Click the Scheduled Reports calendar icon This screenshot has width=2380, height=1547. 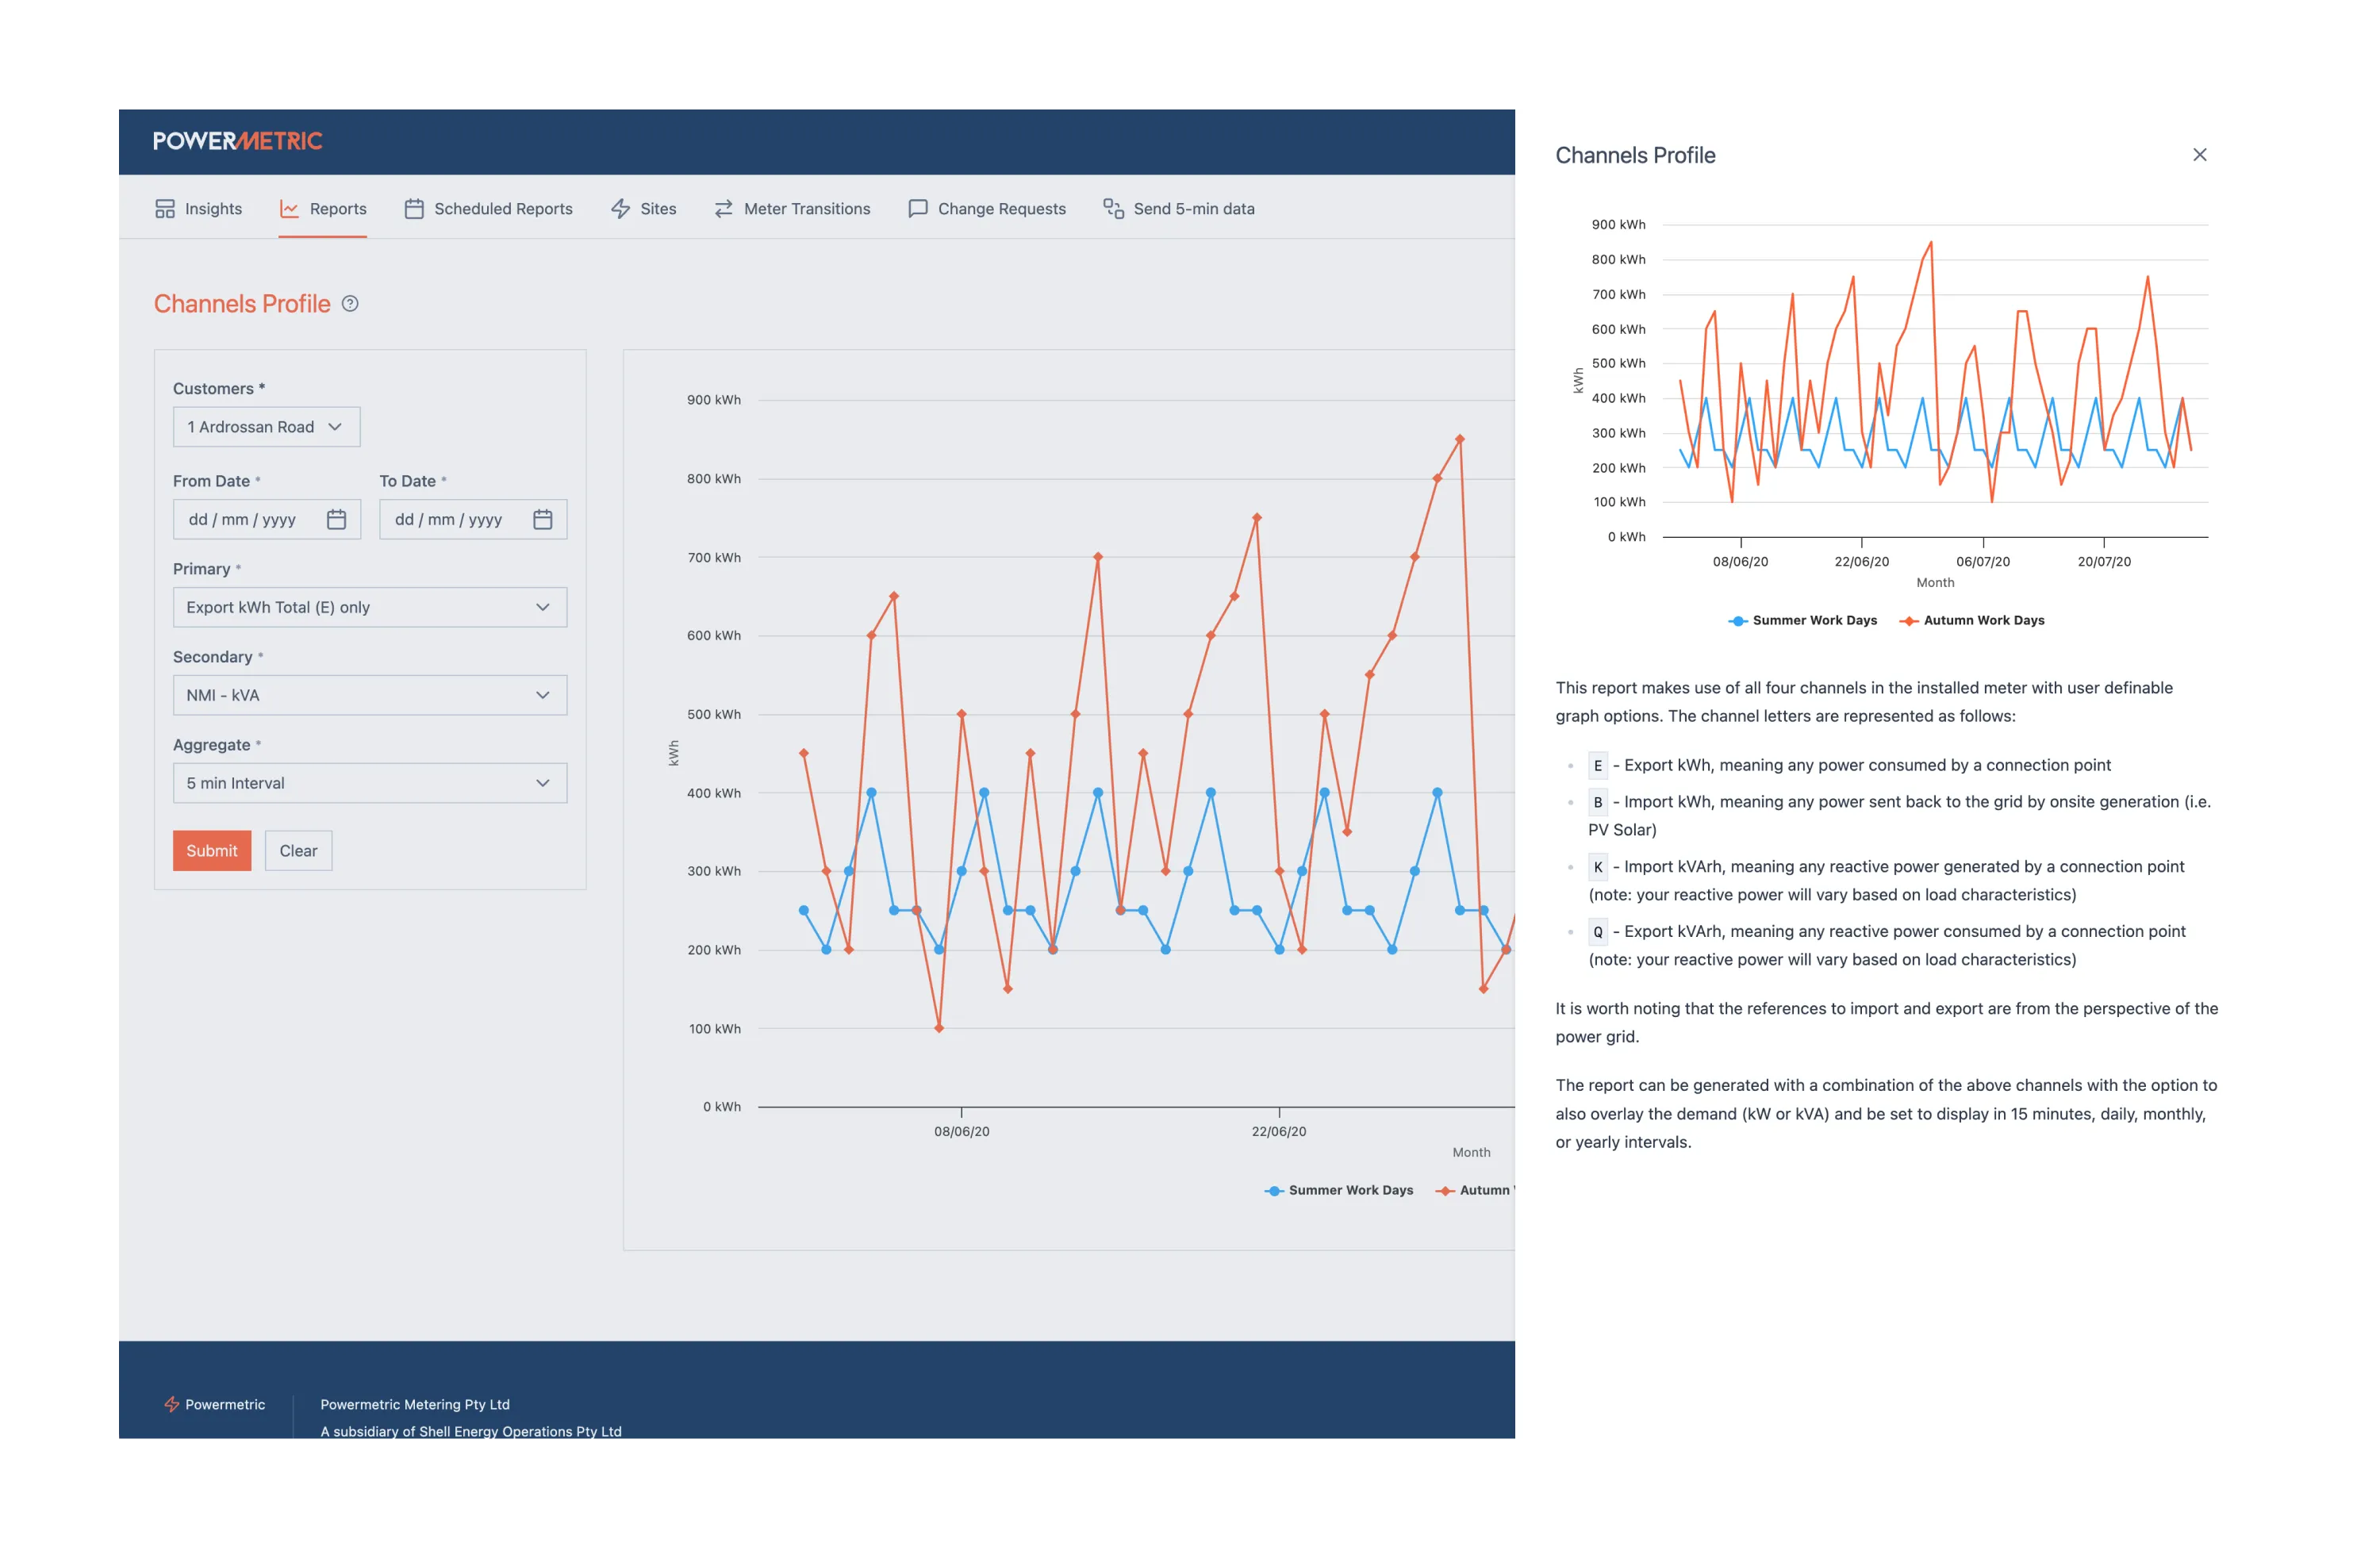point(414,209)
